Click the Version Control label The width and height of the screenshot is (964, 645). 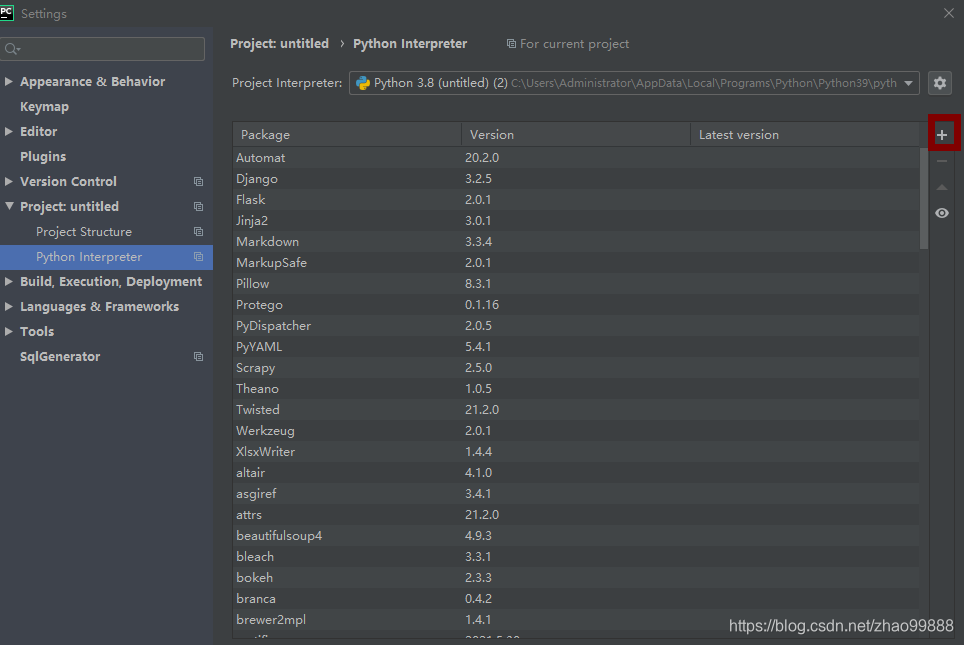(68, 181)
